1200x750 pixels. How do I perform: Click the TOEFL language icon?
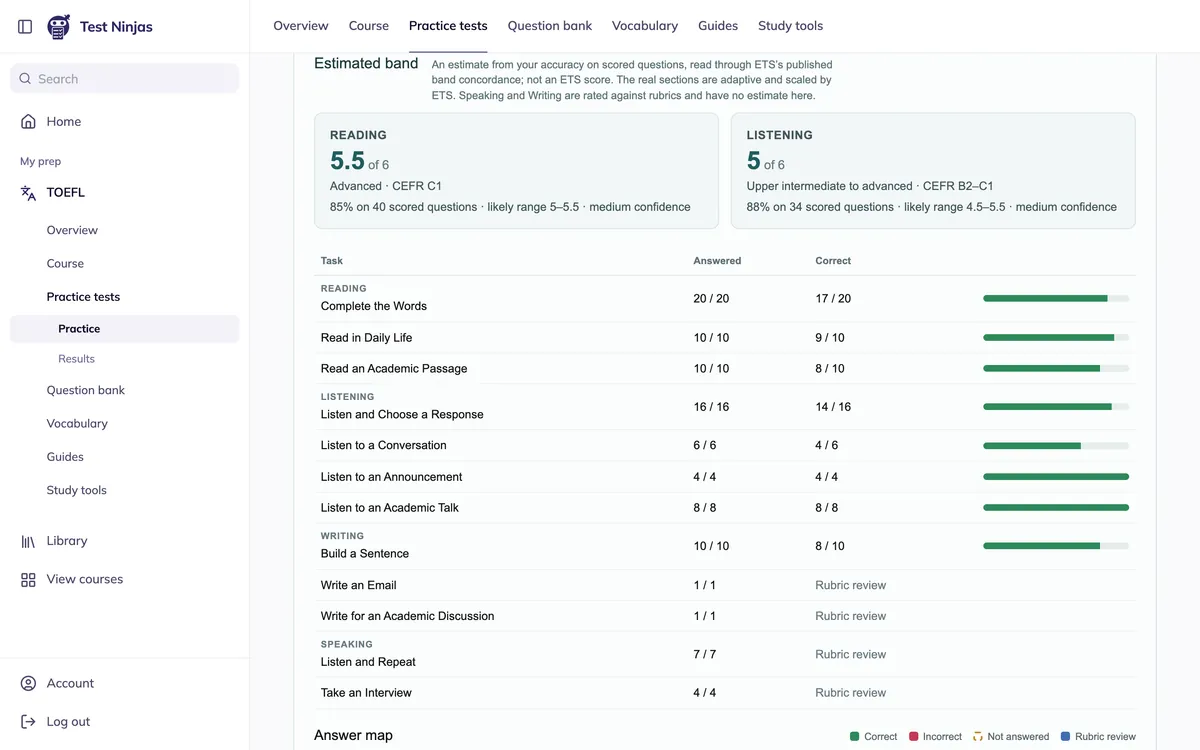point(28,192)
